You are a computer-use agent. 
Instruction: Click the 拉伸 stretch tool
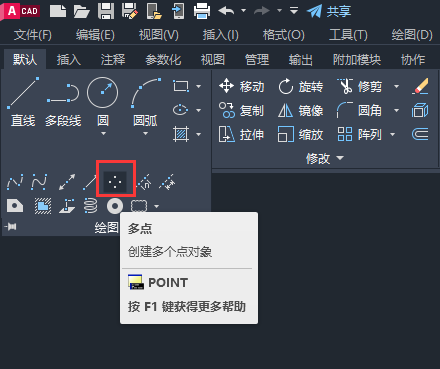click(242, 134)
